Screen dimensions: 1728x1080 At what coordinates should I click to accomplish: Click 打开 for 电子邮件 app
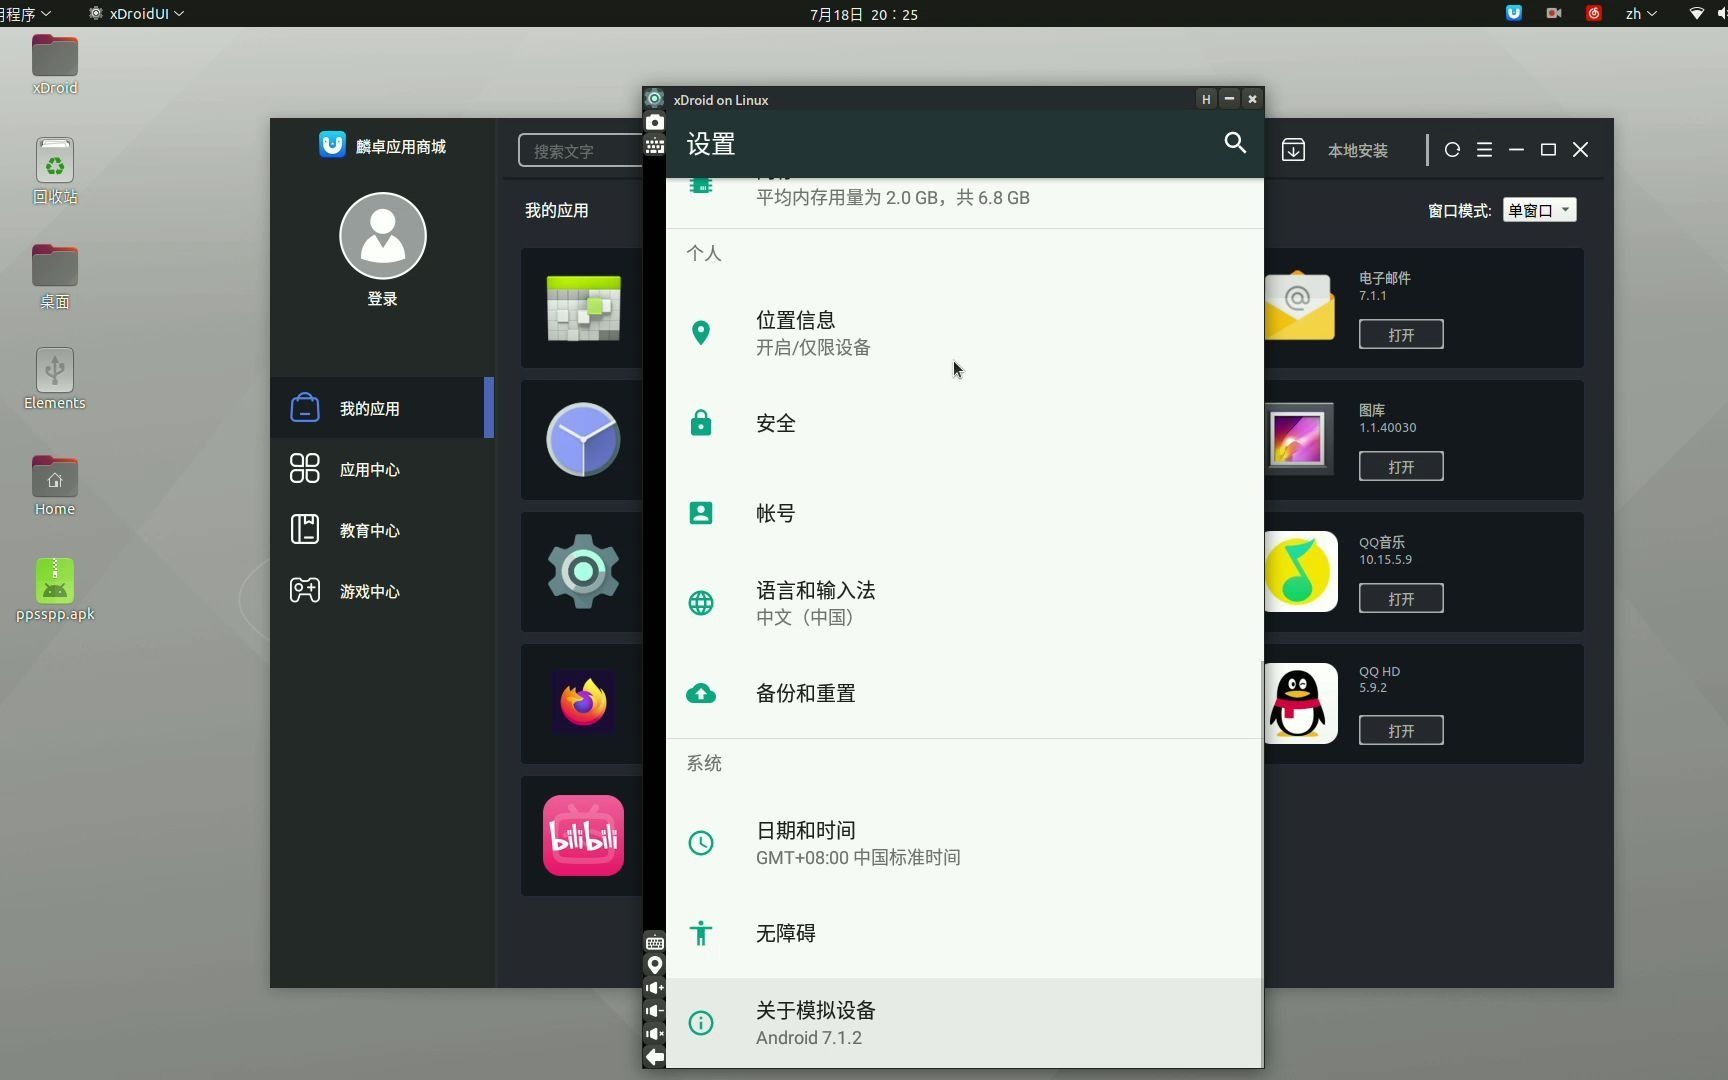[1401, 334]
